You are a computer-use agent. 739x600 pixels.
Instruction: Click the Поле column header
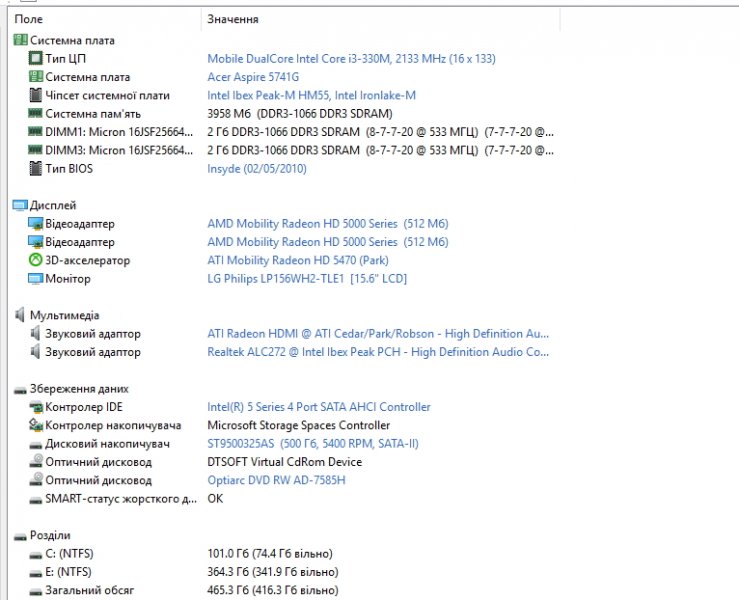28,19
